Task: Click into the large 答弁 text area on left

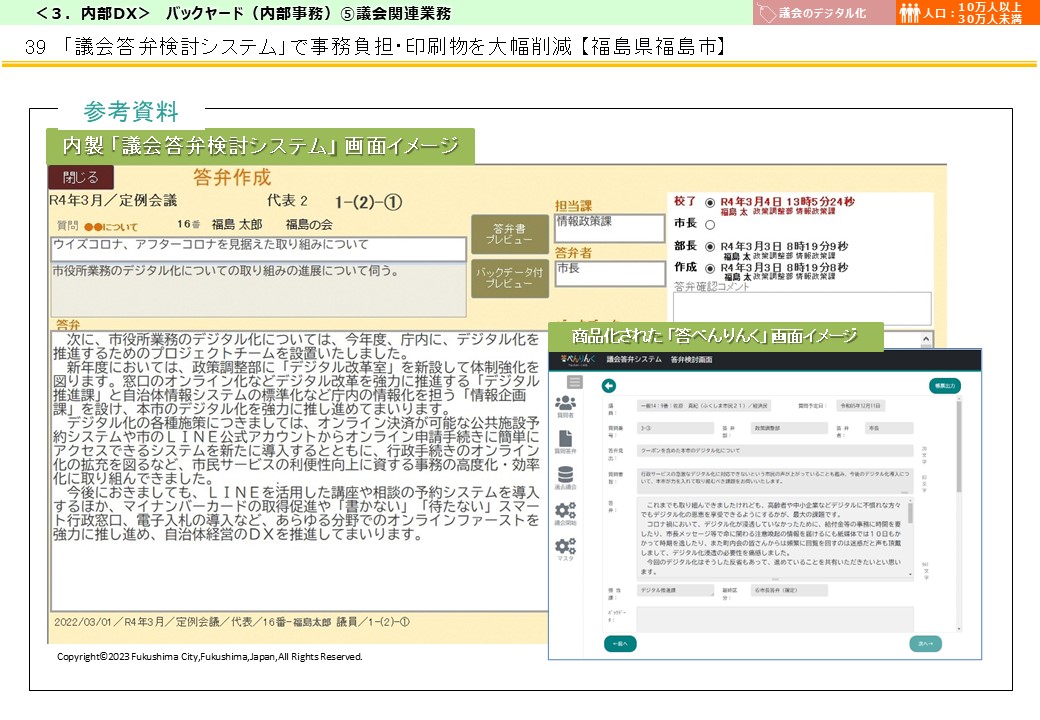Action: (298, 471)
